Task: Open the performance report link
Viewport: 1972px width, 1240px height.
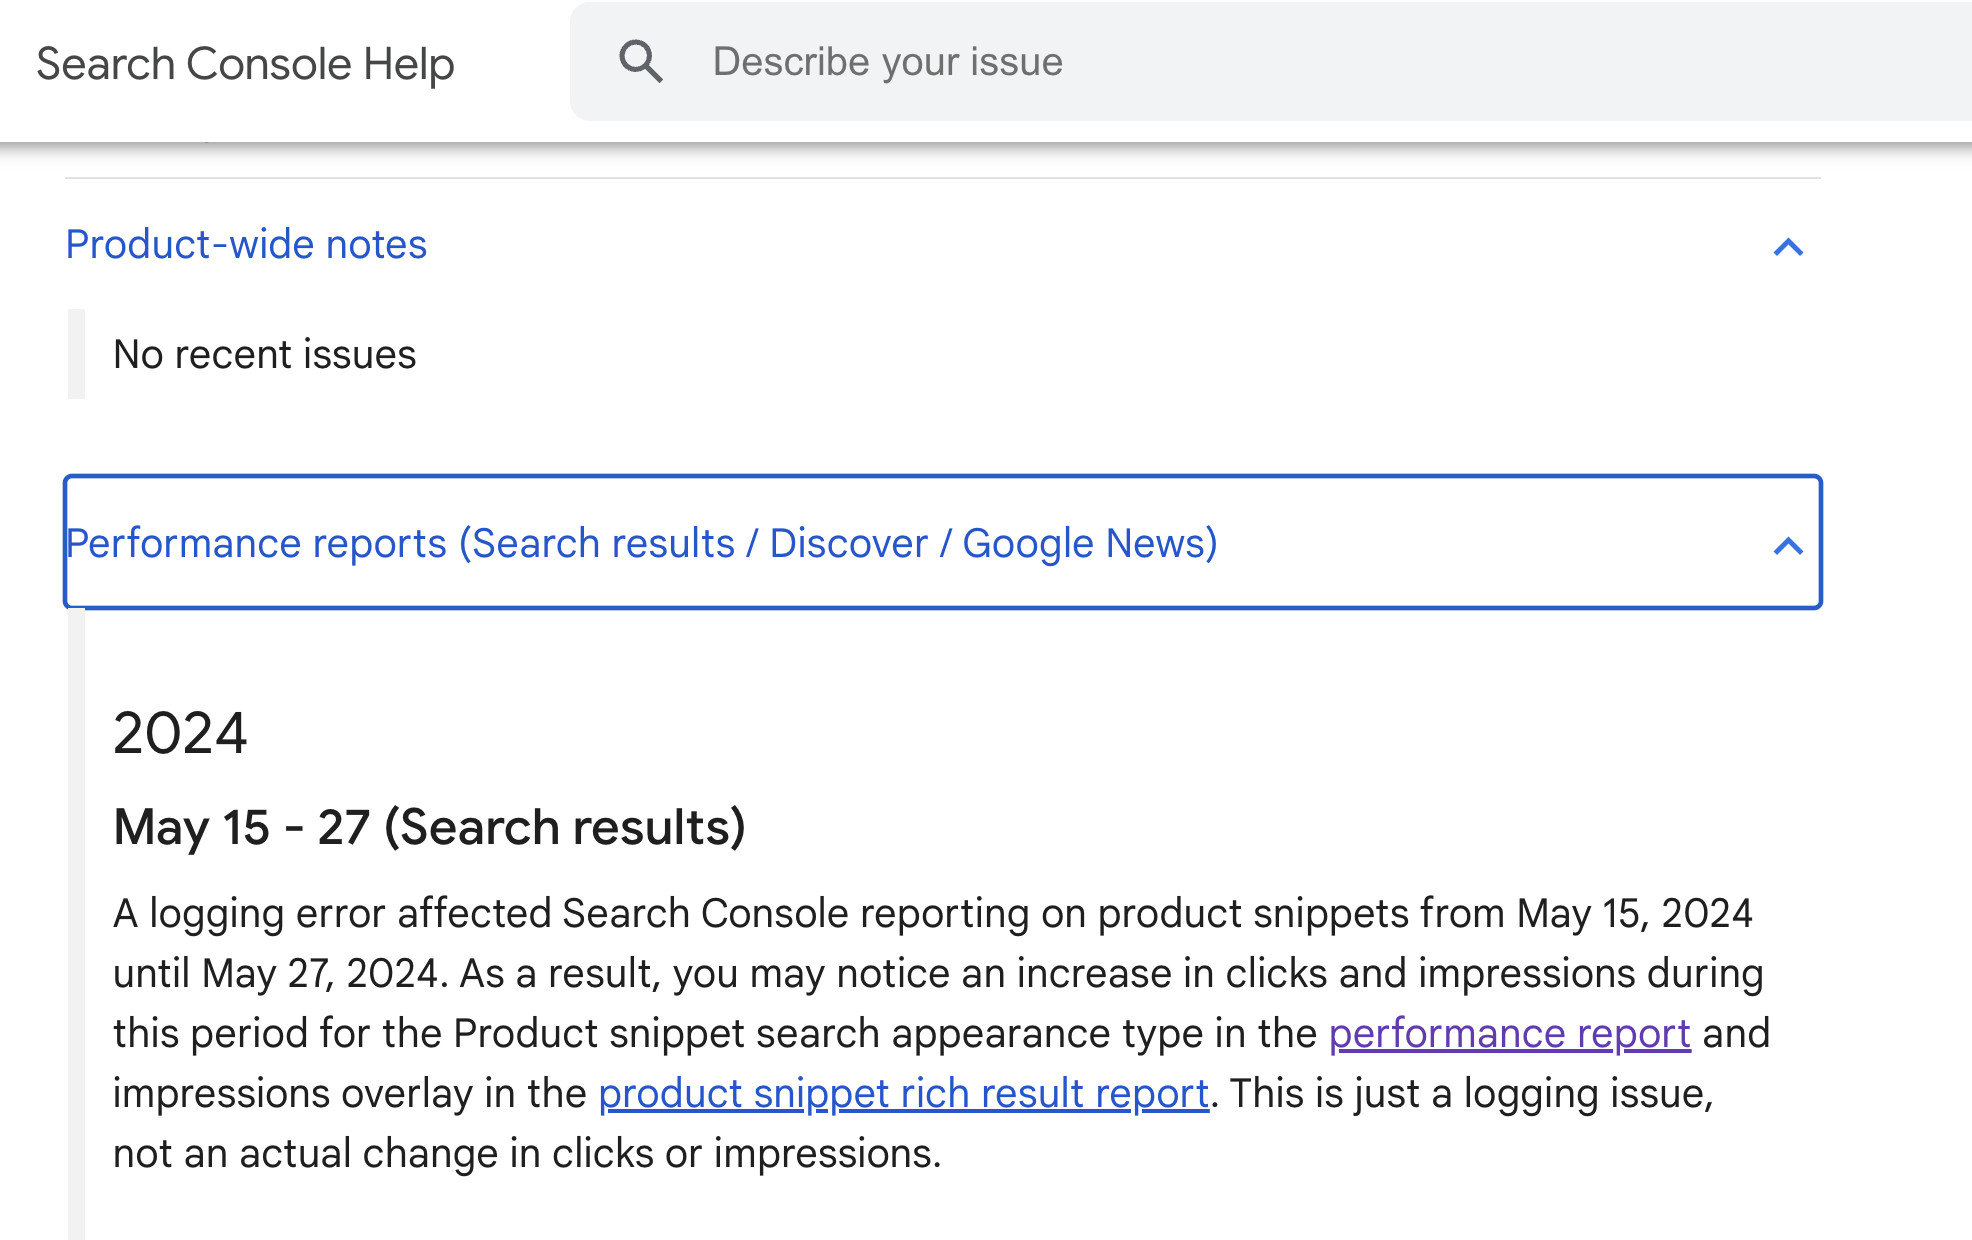Action: point(1508,1034)
